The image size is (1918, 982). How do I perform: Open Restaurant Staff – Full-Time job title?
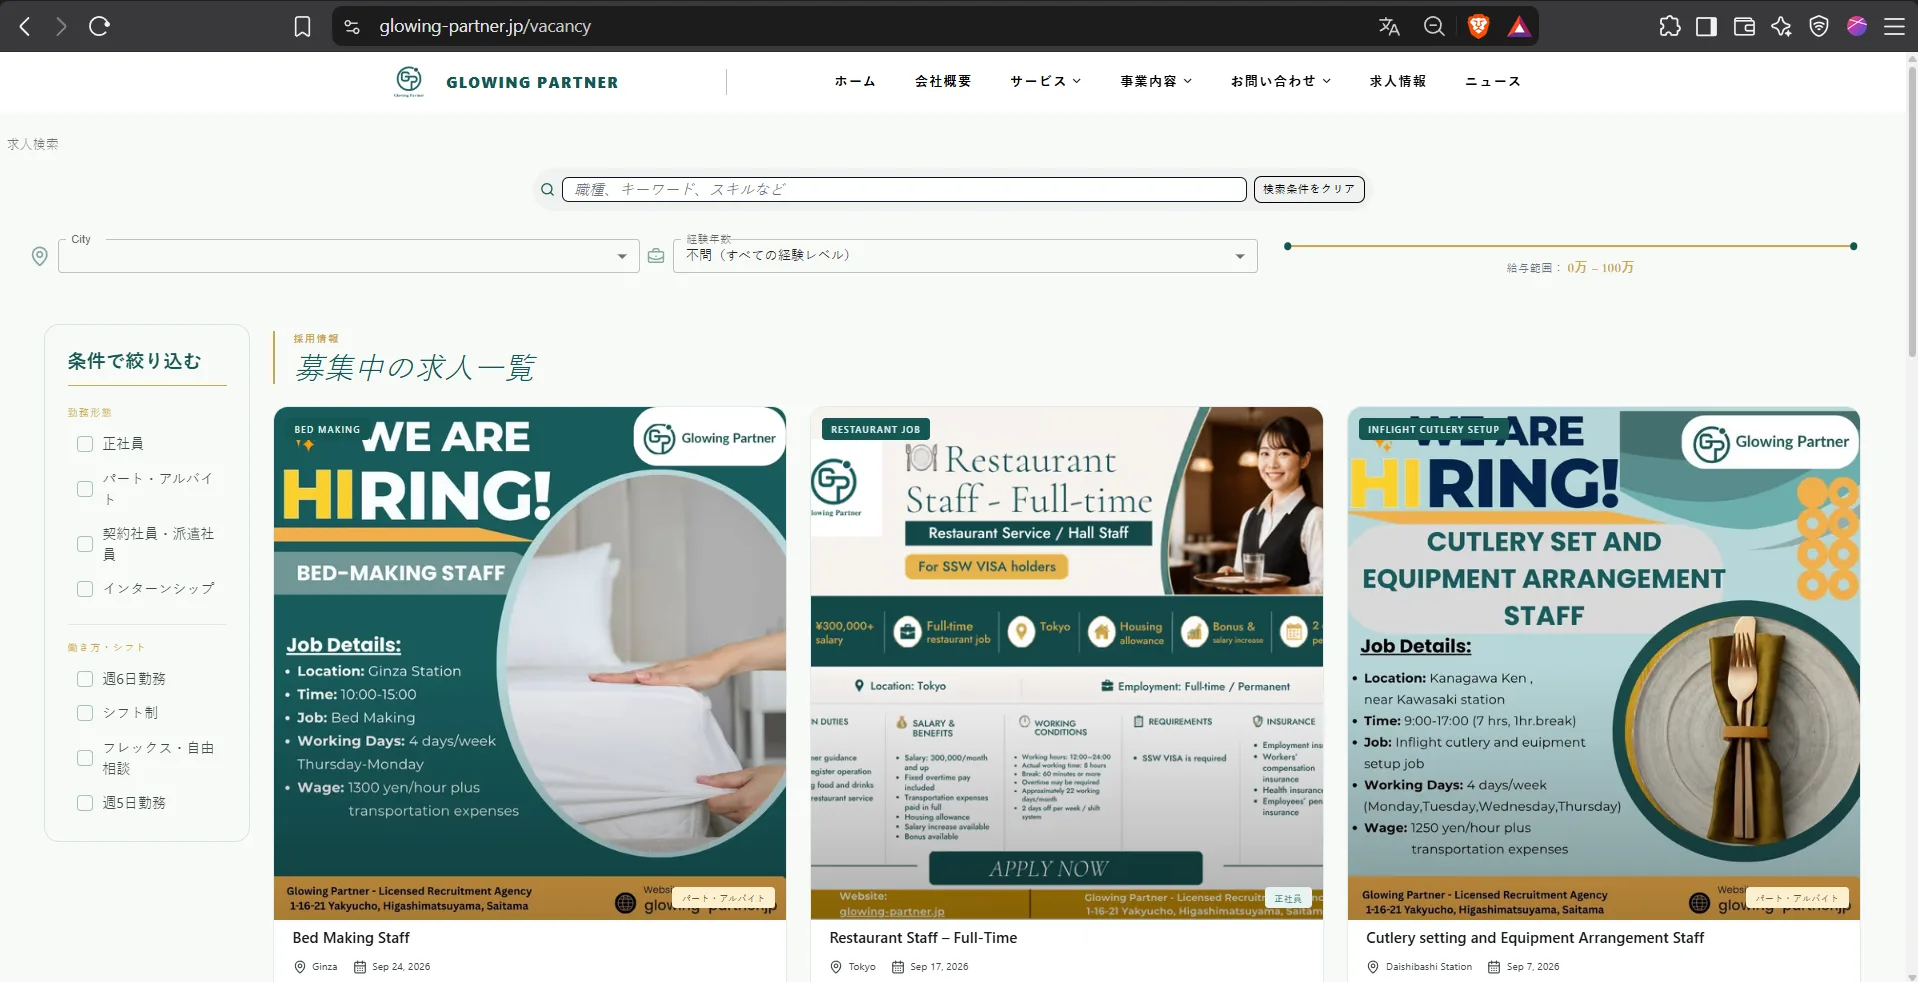(923, 938)
